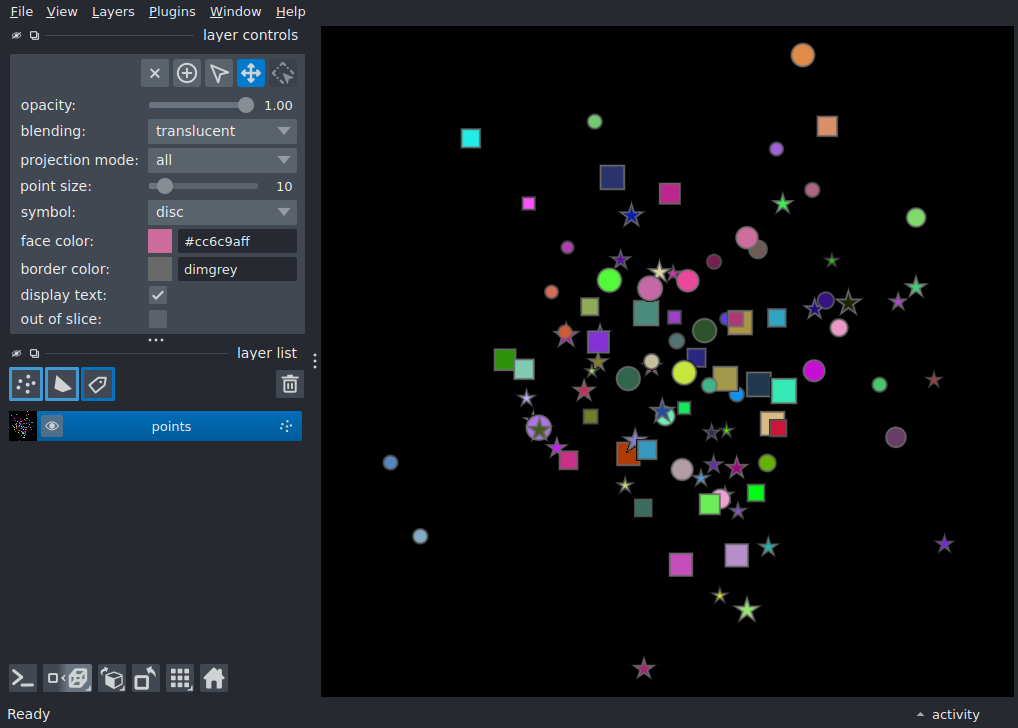This screenshot has height=728, width=1018.
Task: Open the Window menu
Action: [235, 12]
